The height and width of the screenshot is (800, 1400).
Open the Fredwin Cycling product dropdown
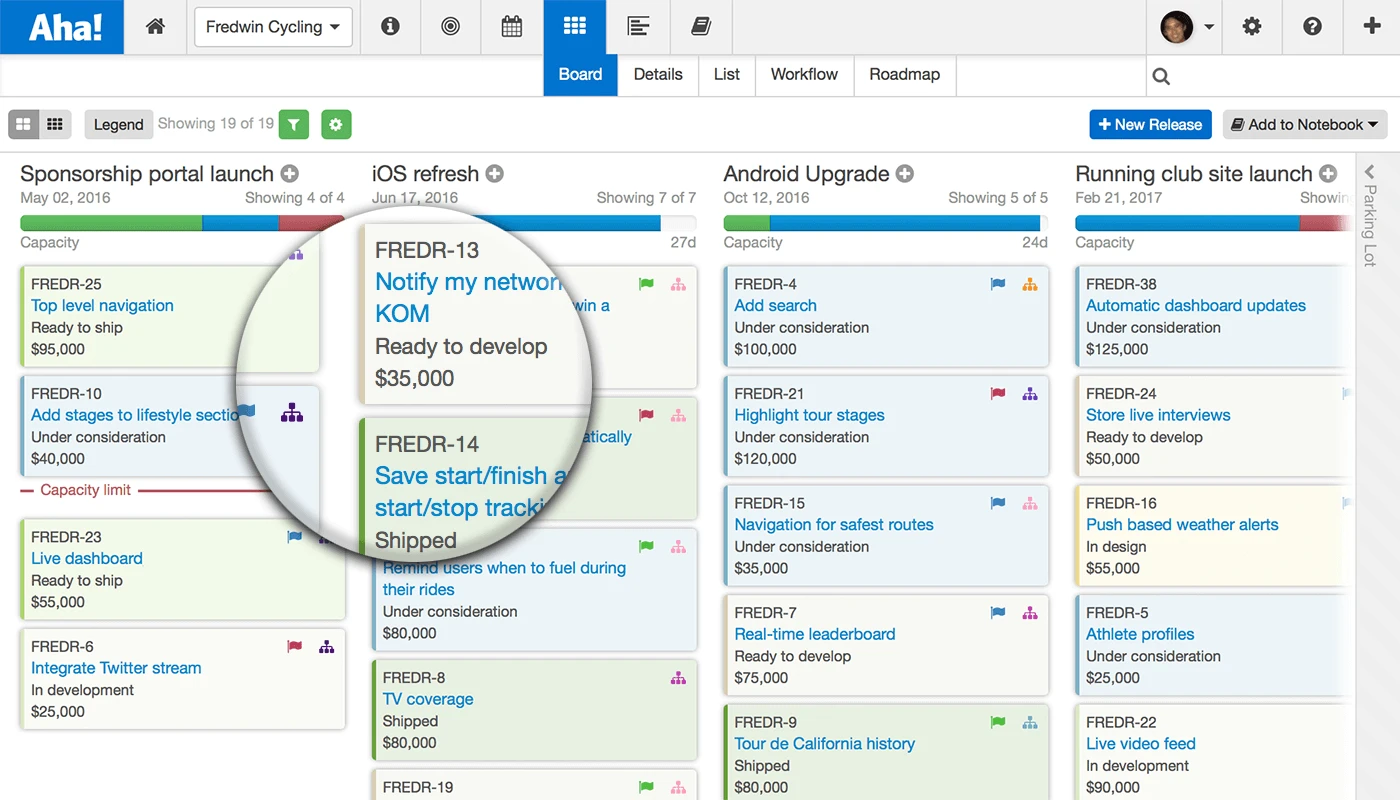pyautogui.click(x=273, y=27)
